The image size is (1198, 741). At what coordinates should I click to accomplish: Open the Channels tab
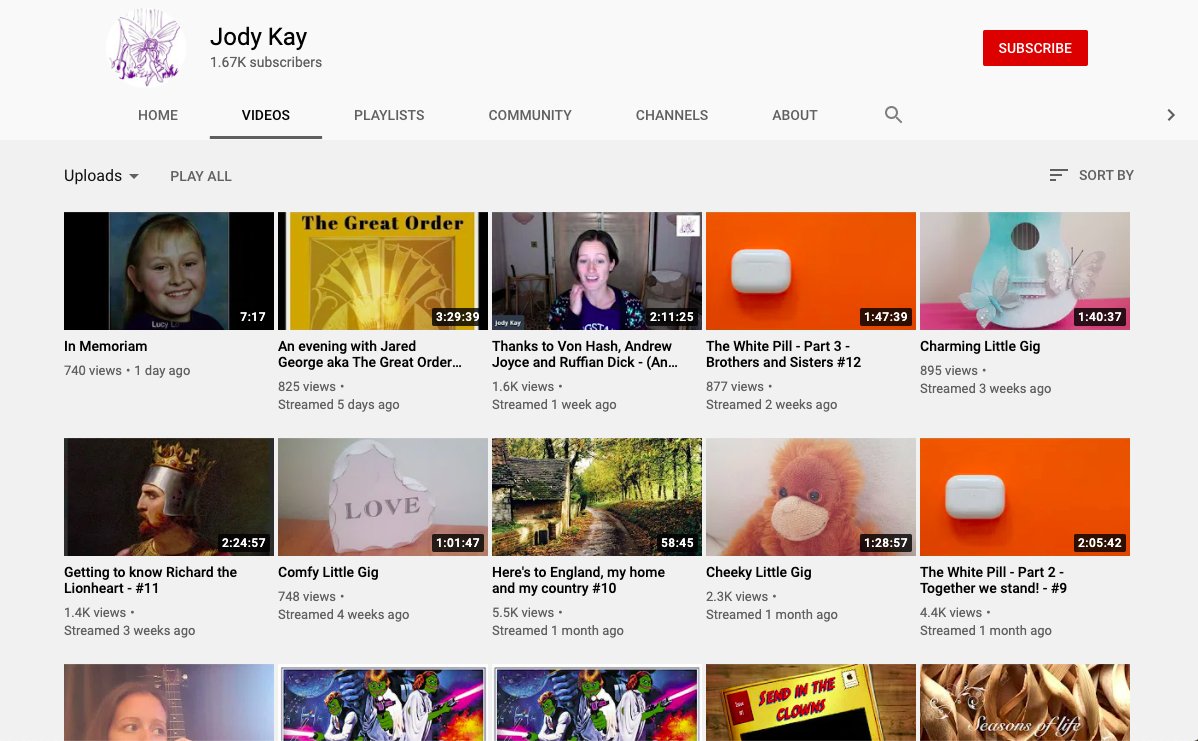[672, 115]
